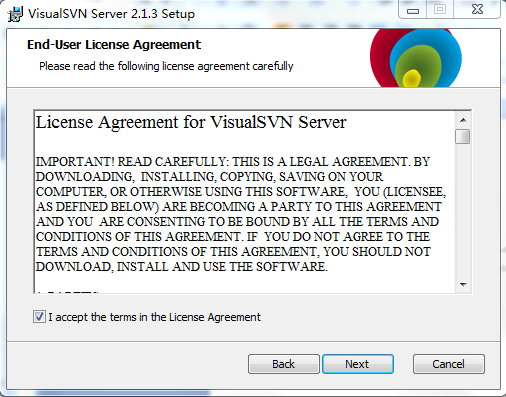
Task: Uncheck I accept the terms checkbox
Action: pos(39,317)
